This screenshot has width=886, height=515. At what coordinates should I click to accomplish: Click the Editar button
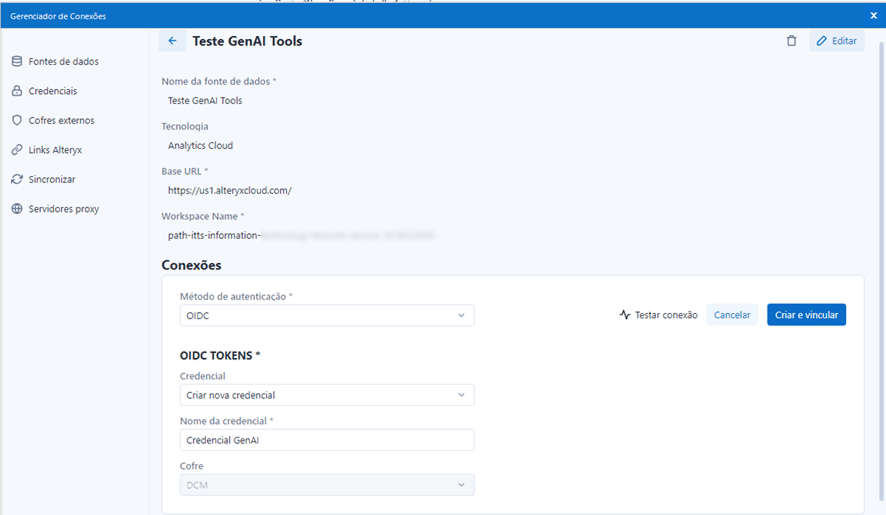836,41
